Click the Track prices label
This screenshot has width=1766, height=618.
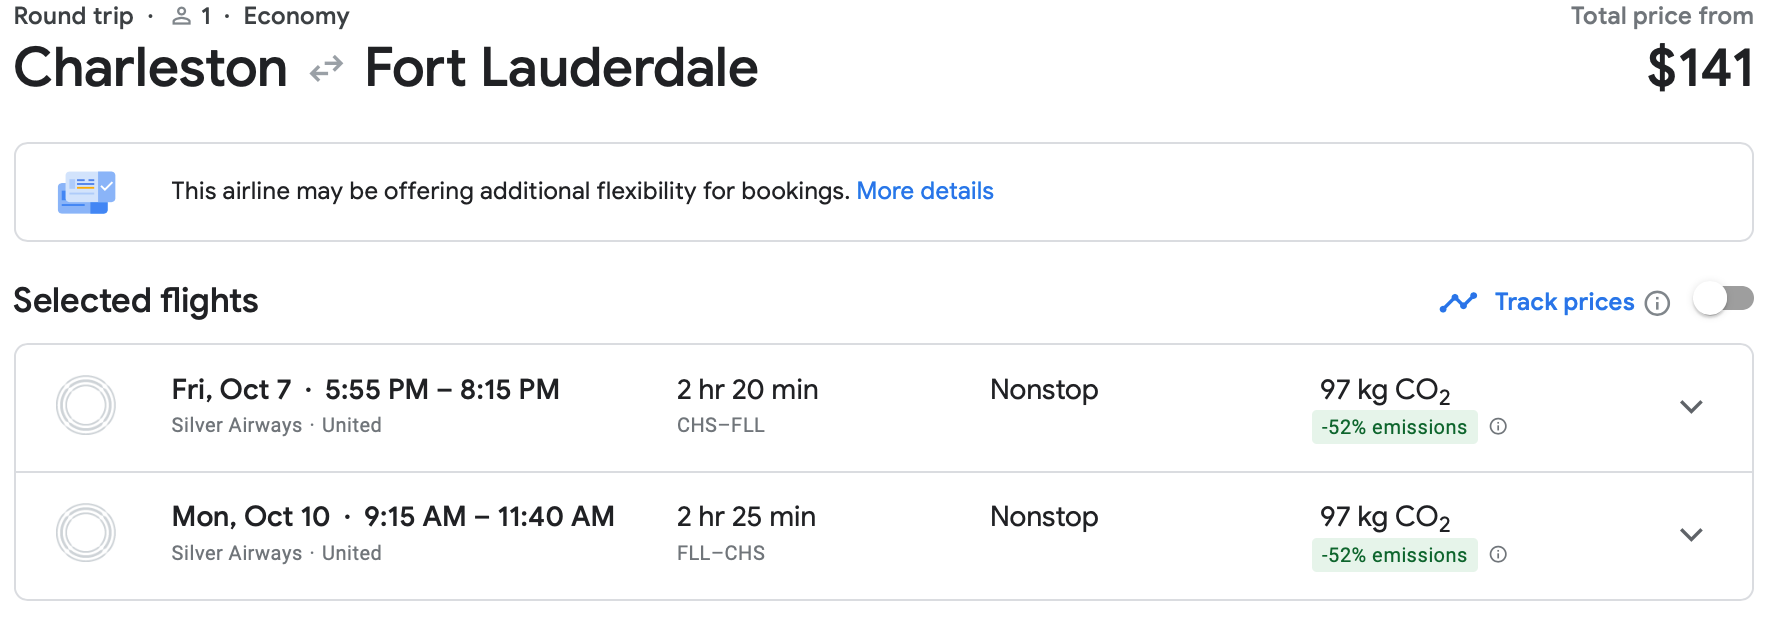coord(1564,302)
